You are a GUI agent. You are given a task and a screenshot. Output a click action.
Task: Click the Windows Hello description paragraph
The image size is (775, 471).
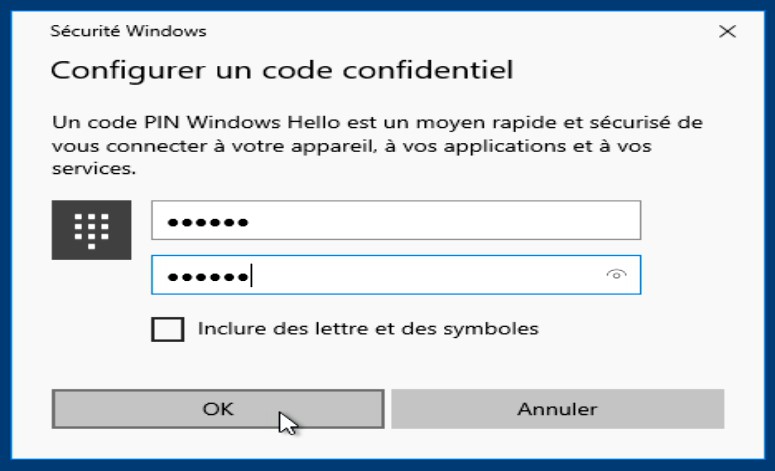(377, 146)
